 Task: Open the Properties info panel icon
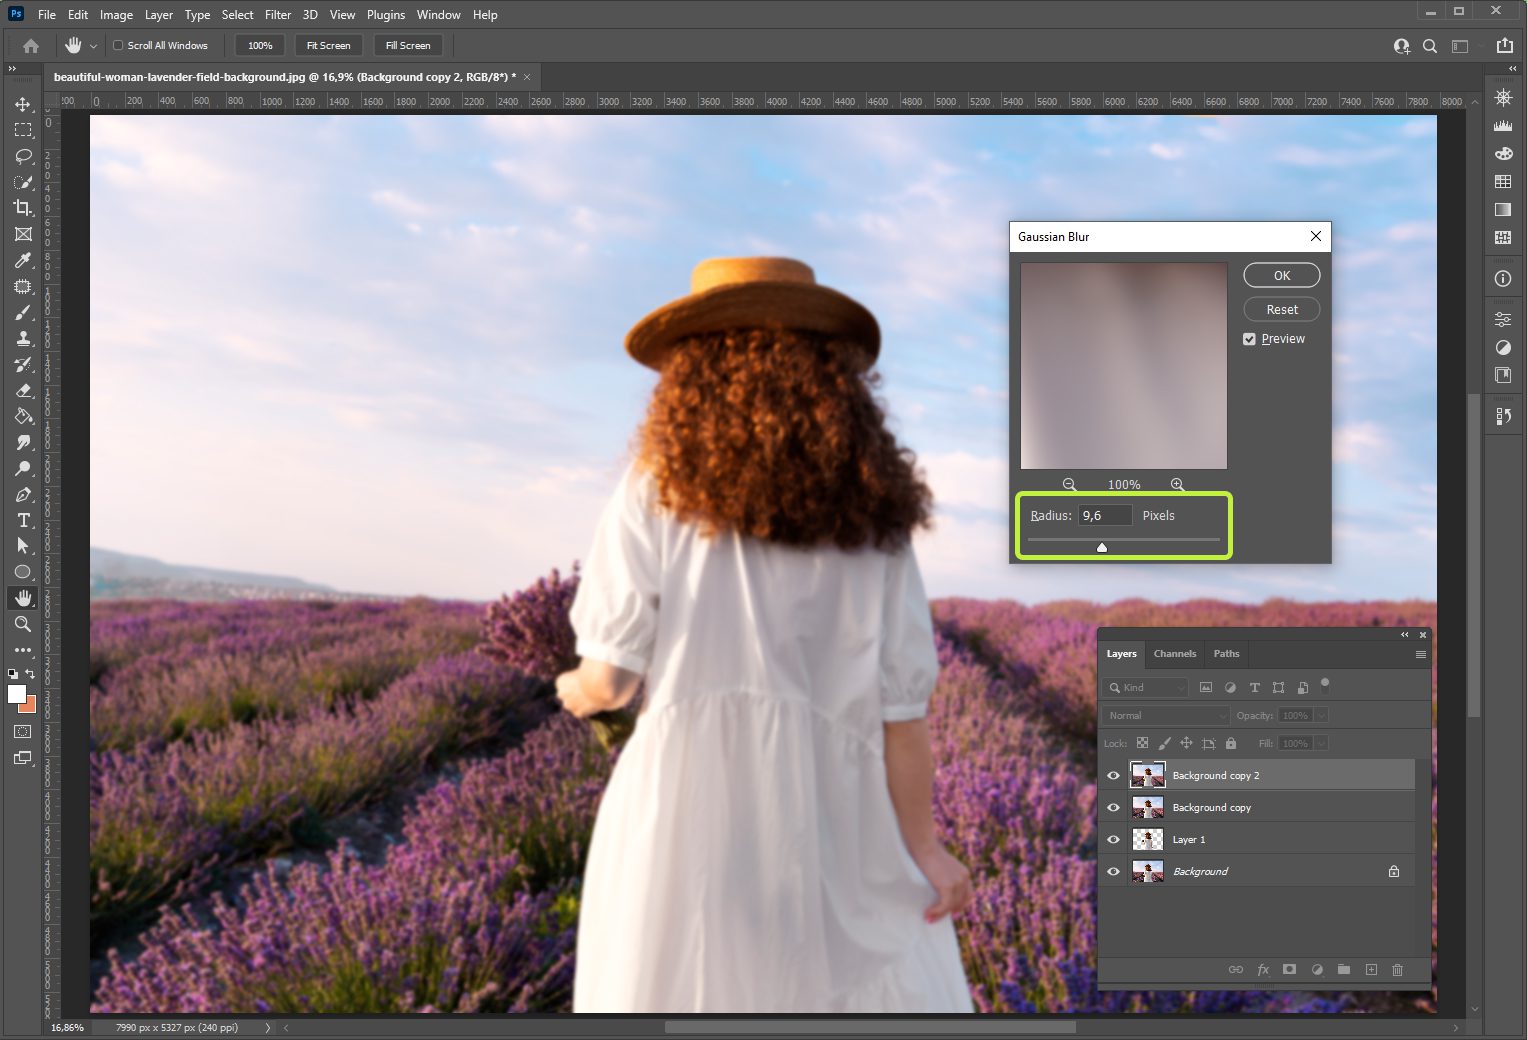pos(1503,279)
